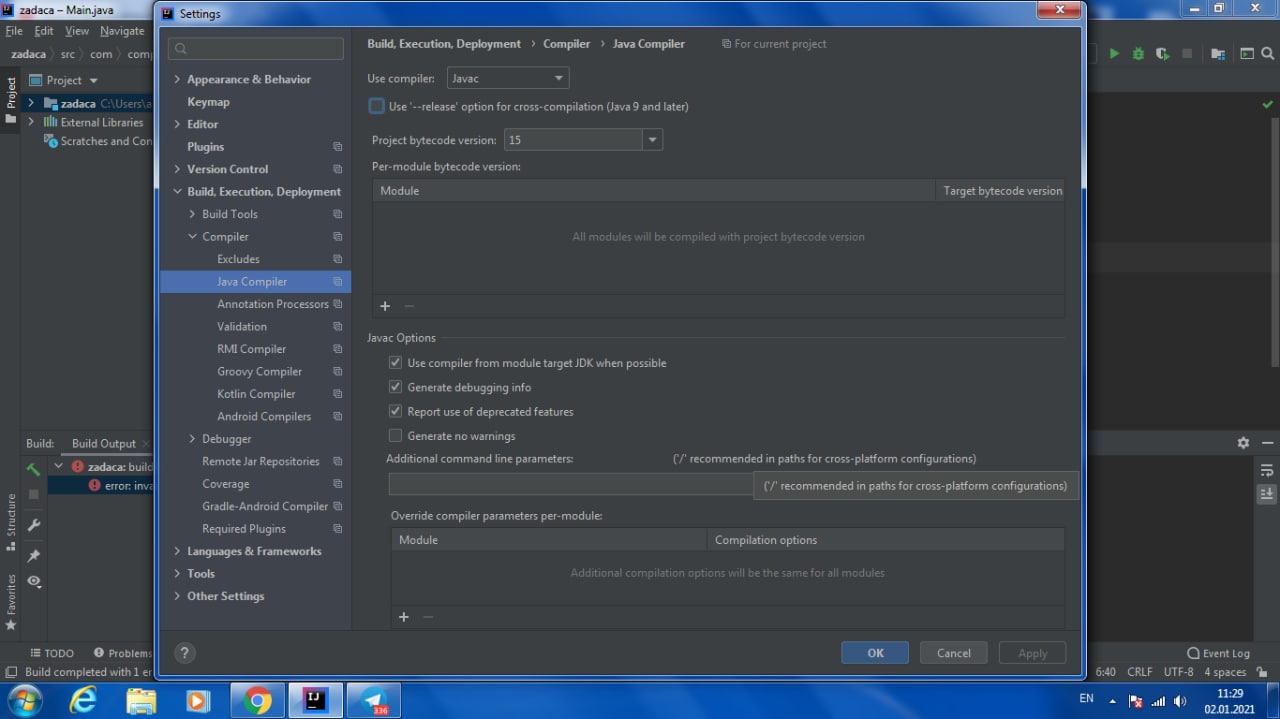The width and height of the screenshot is (1280, 719).
Task: Click the UTF-8 encoding in status bar
Action: (x=1178, y=672)
